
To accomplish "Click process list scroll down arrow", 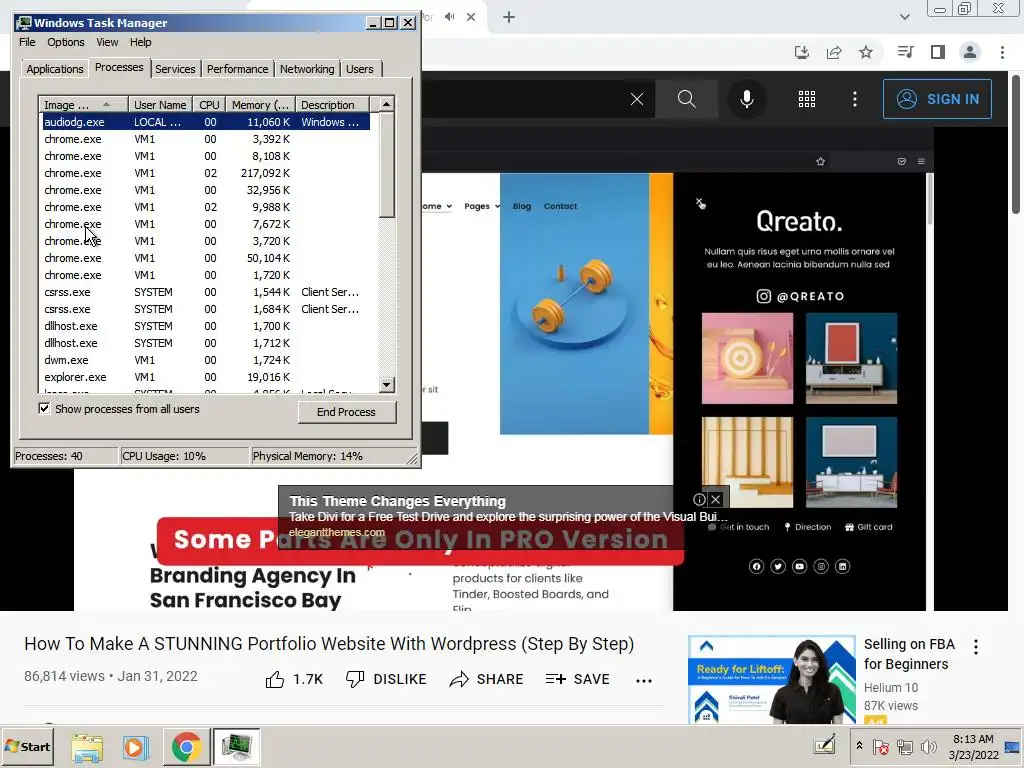I will tap(387, 385).
